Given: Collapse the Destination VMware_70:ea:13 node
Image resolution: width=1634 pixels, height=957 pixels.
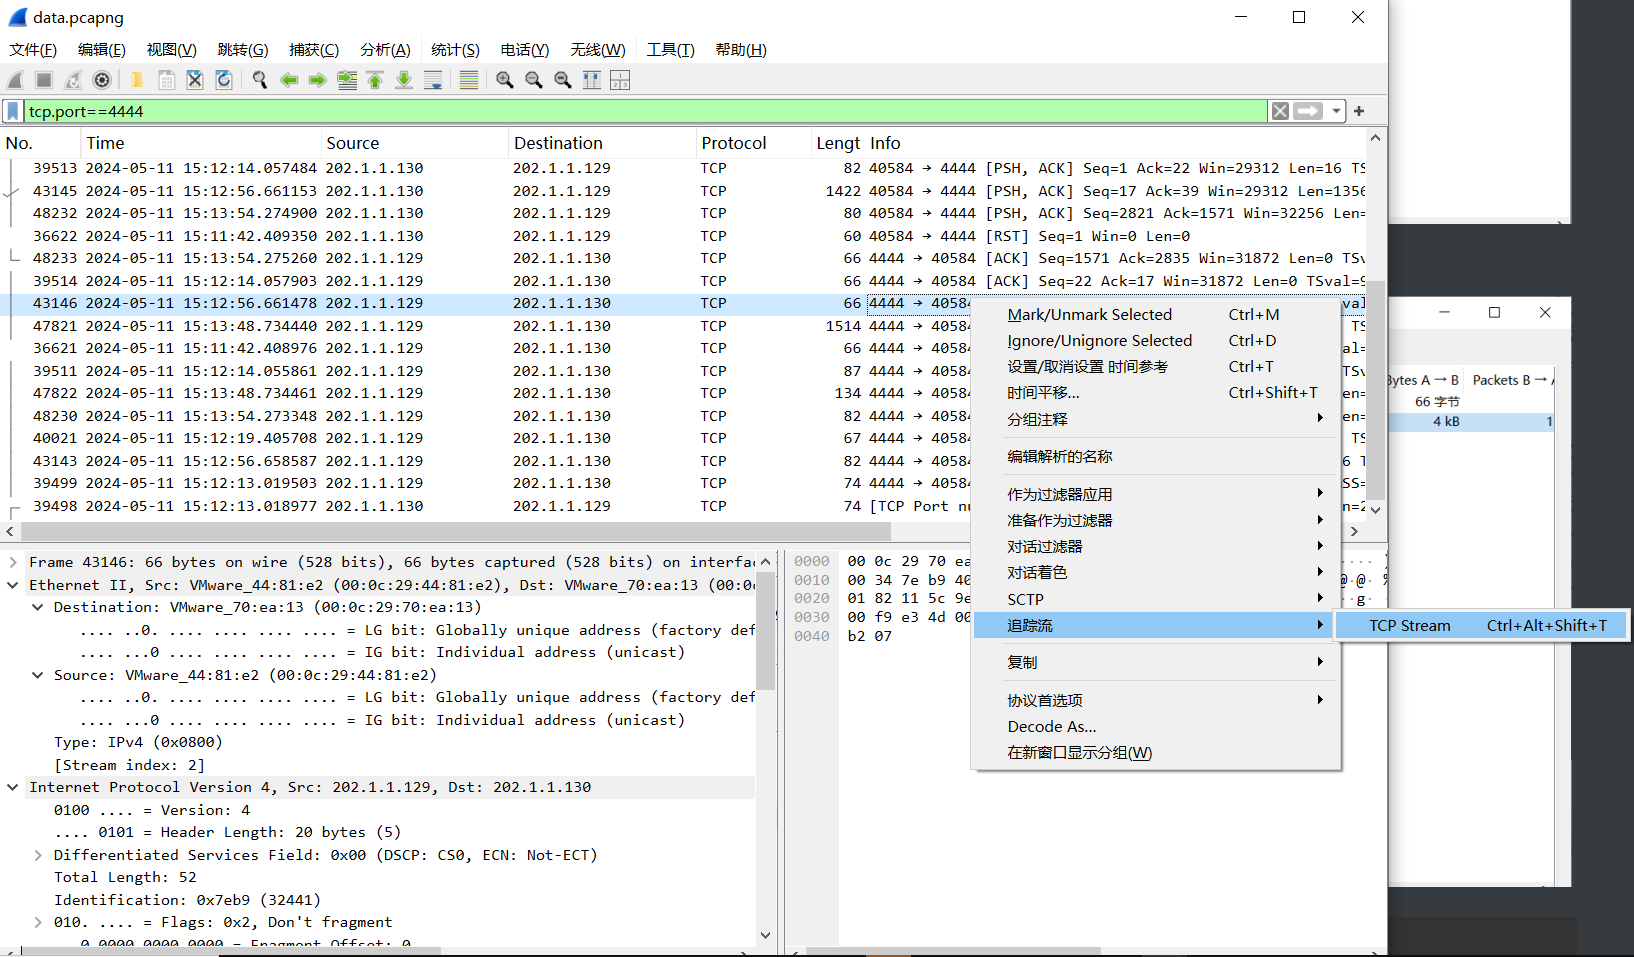Looking at the screenshot, I should pos(37,607).
